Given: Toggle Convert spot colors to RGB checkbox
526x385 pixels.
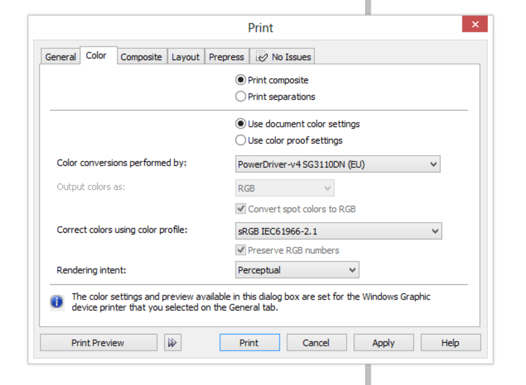Looking at the screenshot, I should (x=241, y=209).
